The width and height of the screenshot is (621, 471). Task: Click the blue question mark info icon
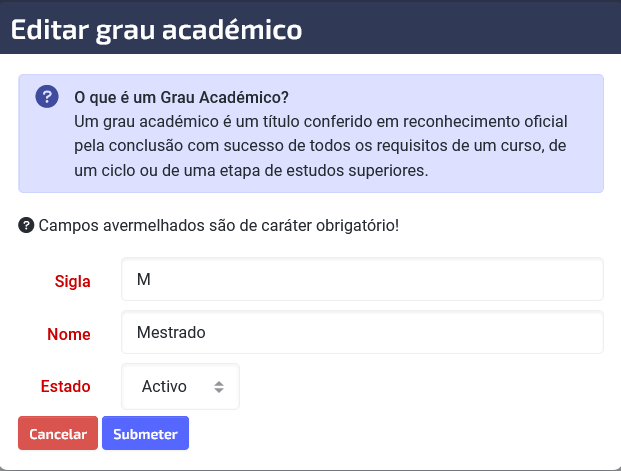[x=47, y=97]
